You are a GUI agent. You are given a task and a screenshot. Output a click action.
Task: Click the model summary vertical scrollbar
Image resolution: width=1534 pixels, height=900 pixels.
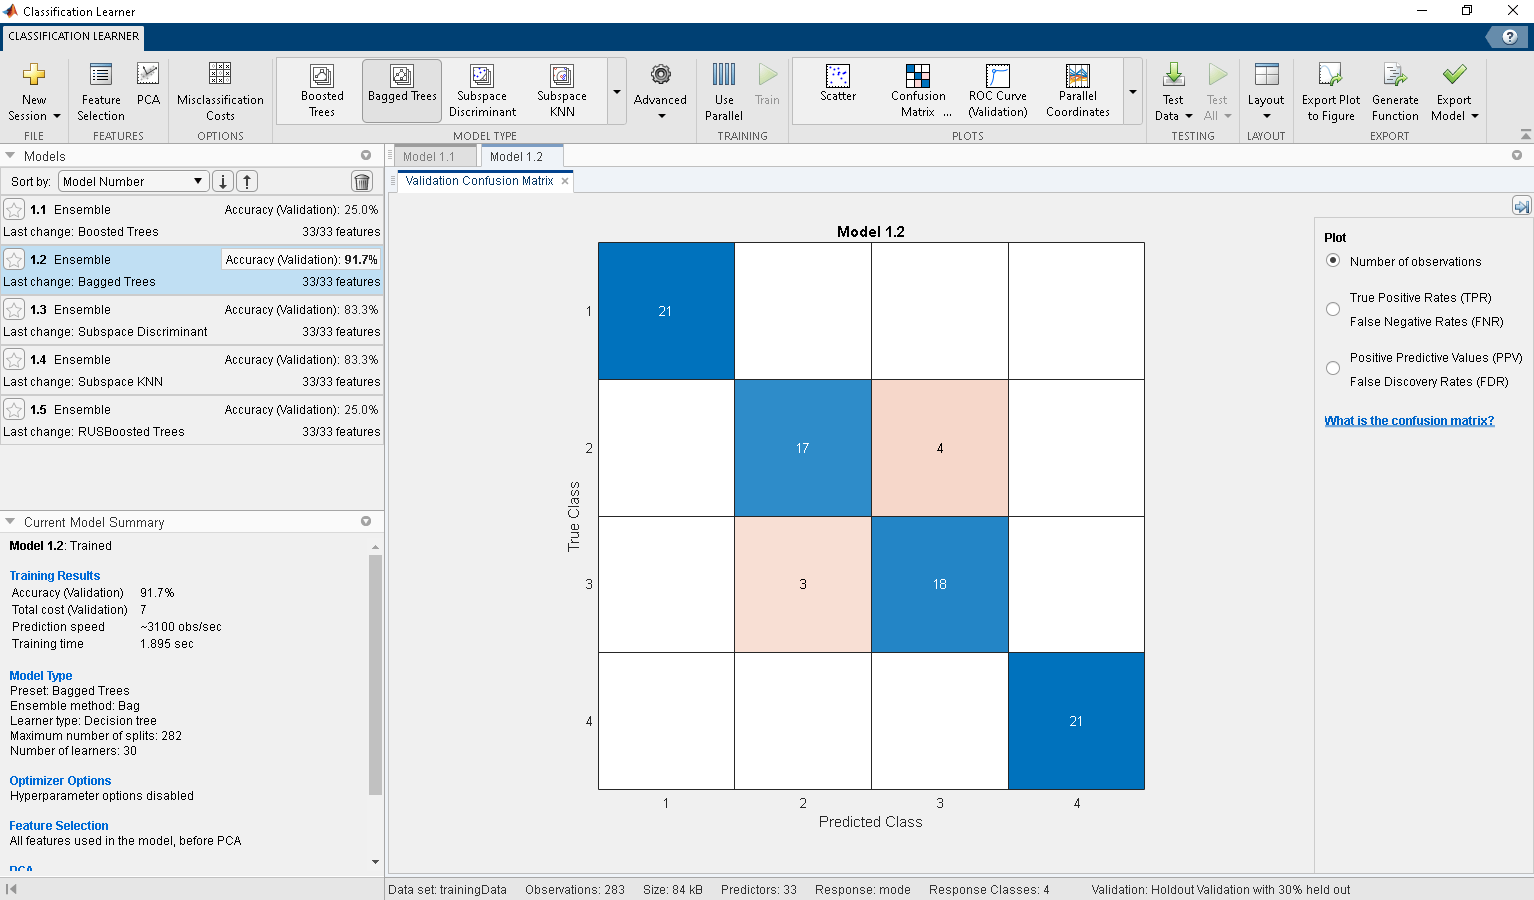coord(376,675)
